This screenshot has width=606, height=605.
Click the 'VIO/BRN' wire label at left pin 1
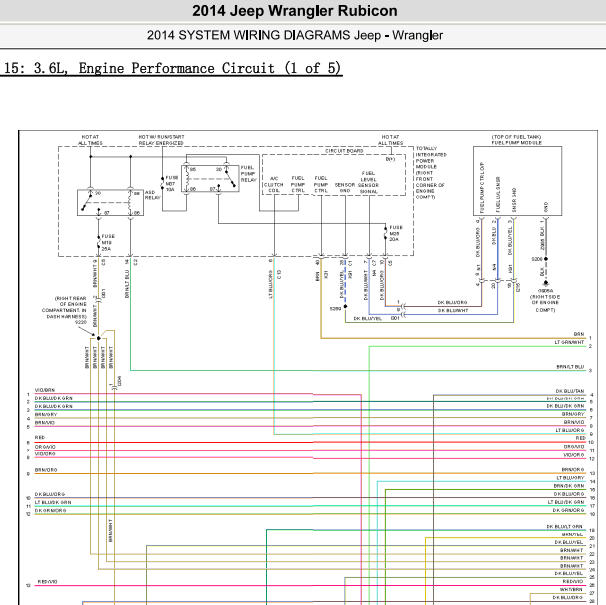tap(45, 390)
